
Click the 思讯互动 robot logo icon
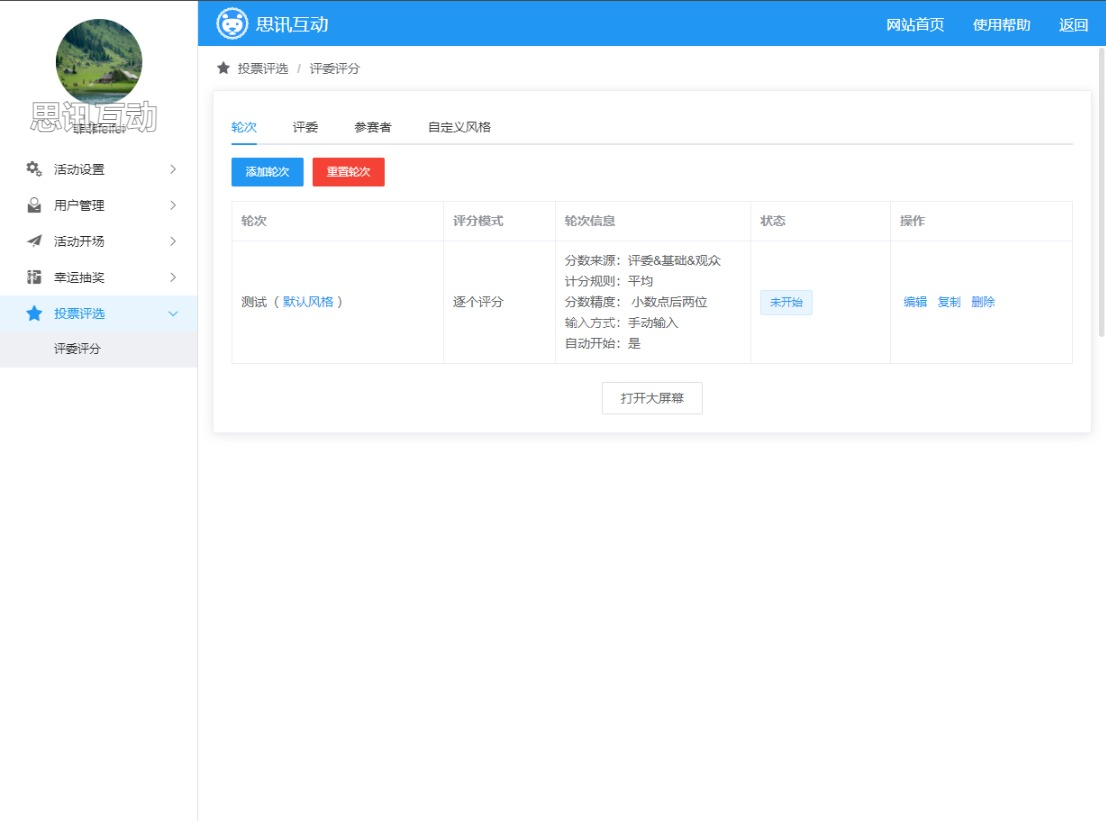coord(232,24)
